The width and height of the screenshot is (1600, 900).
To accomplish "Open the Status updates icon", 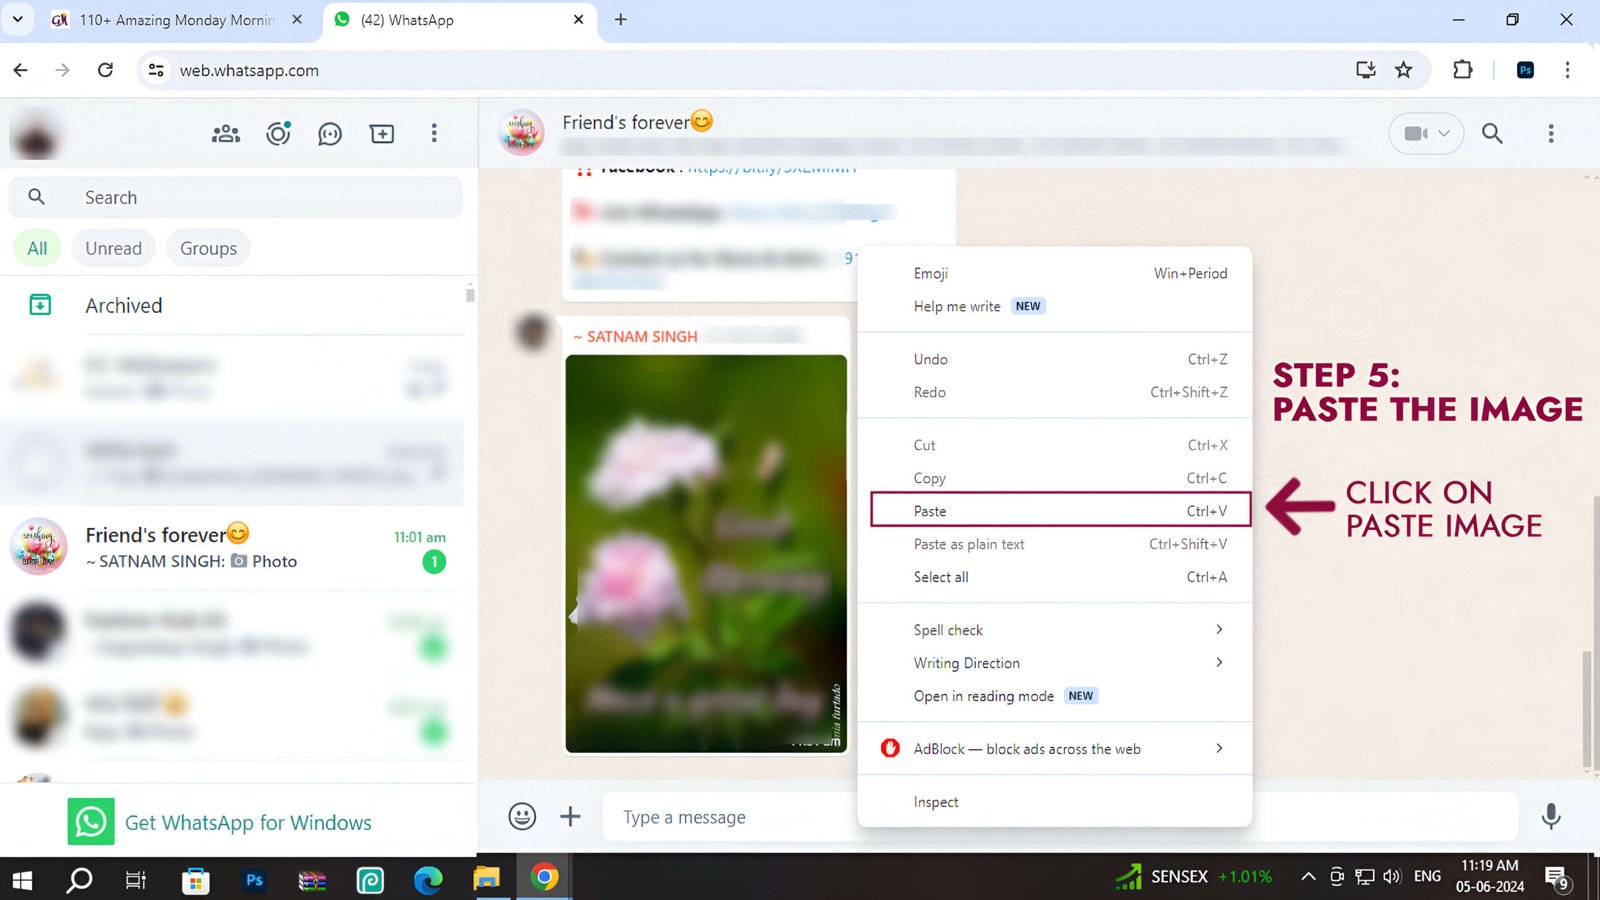I will (x=278, y=133).
